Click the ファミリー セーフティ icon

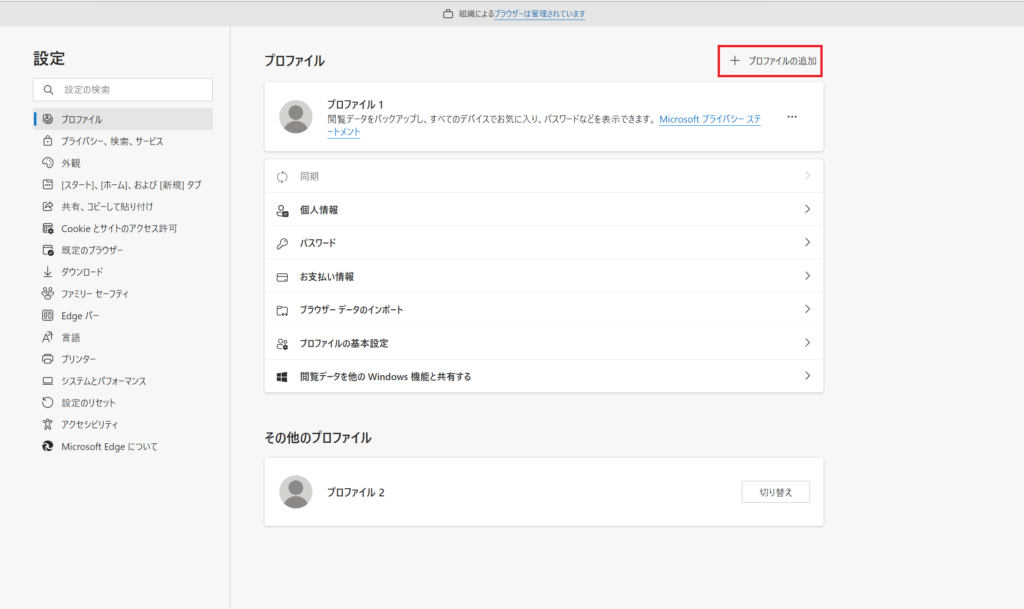coord(48,294)
